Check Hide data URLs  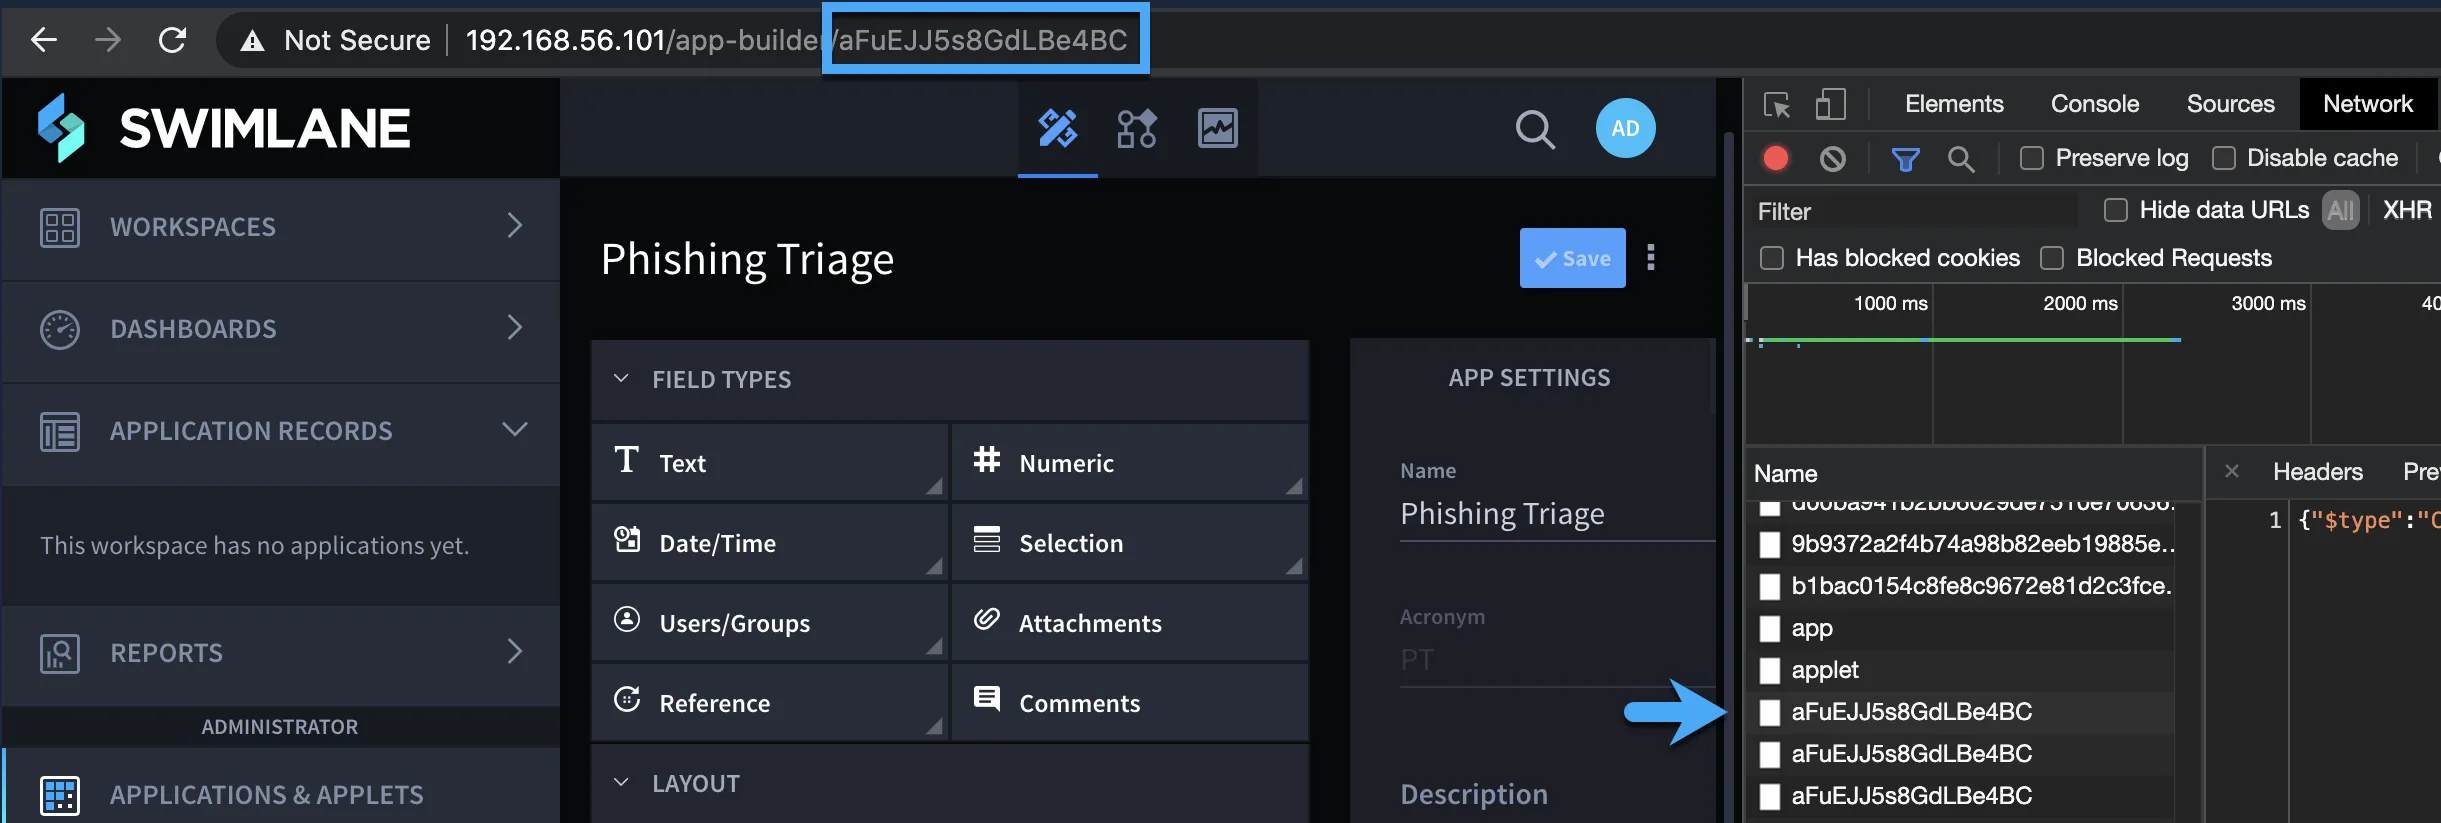click(x=2115, y=210)
